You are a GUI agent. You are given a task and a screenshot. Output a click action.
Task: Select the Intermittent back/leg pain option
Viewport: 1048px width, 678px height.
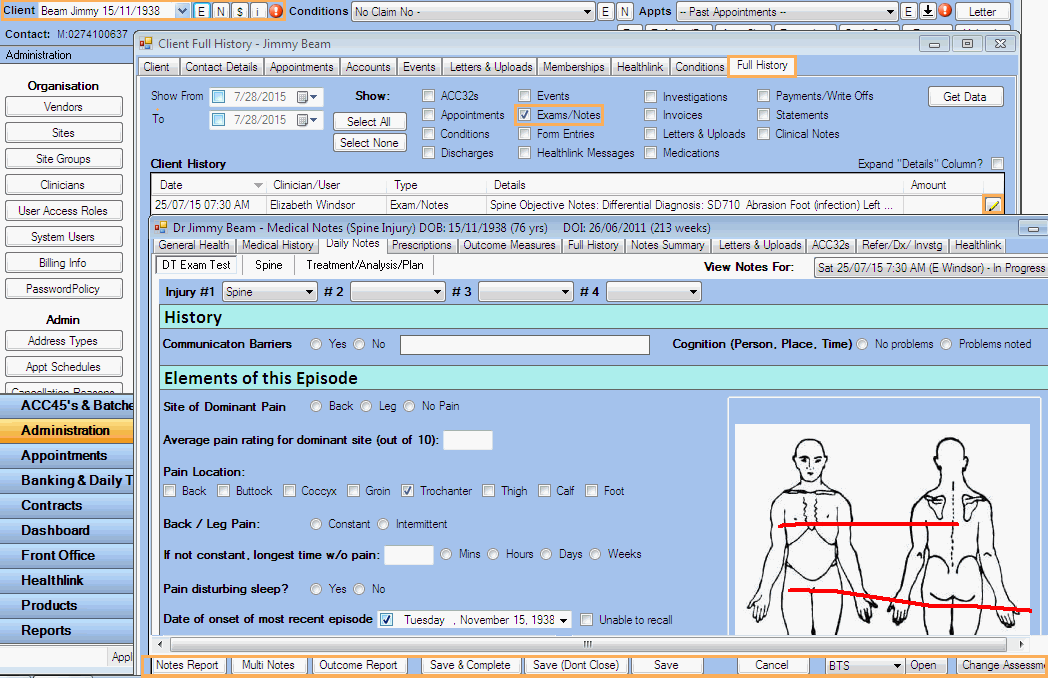(x=383, y=524)
